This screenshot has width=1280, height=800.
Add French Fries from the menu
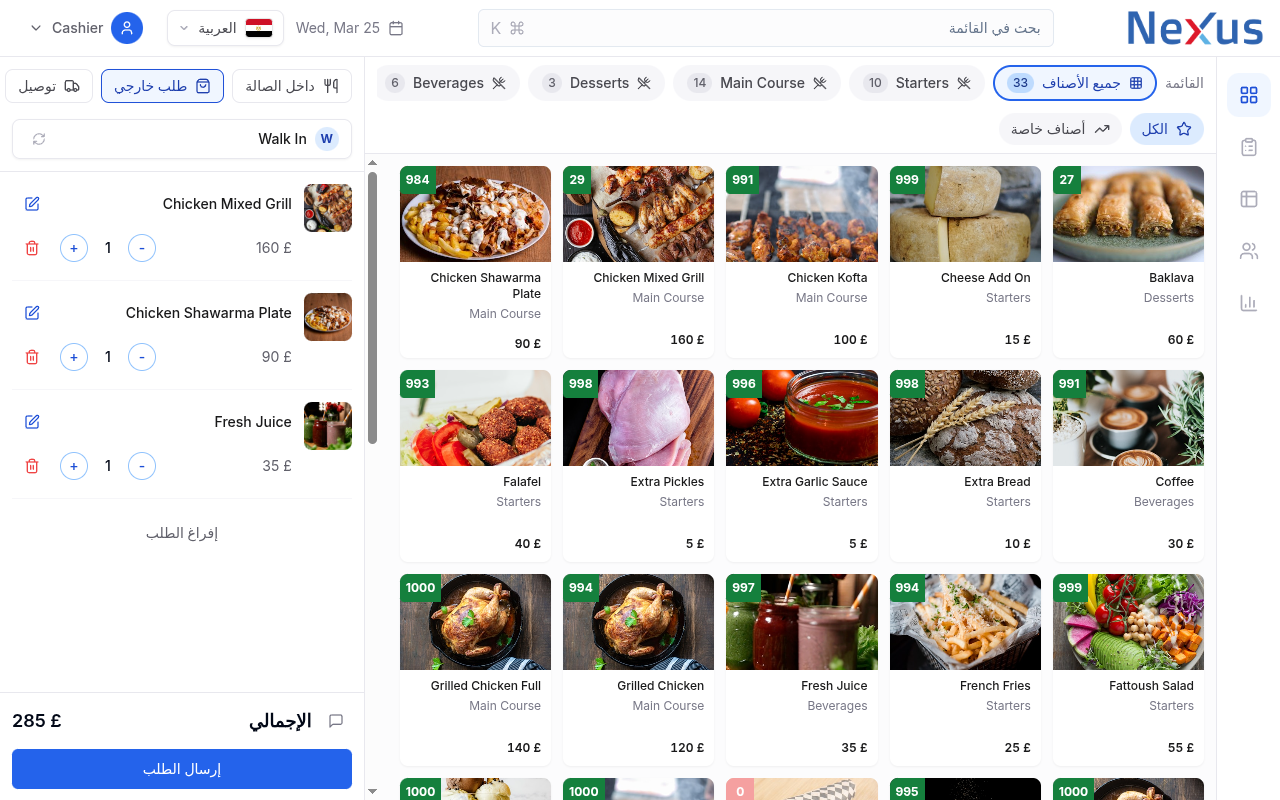[x=965, y=670]
